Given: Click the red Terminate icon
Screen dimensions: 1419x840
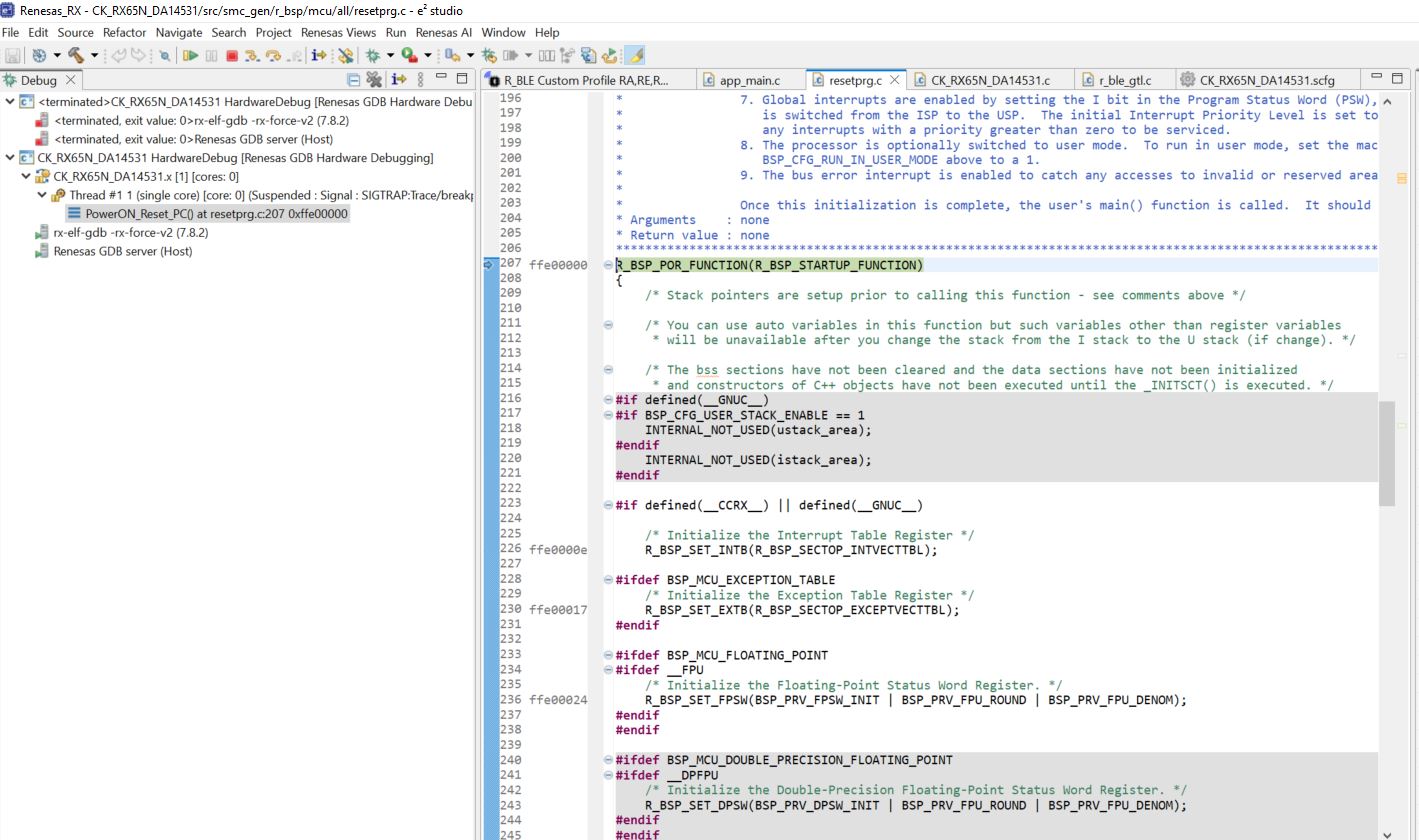Looking at the screenshot, I should coord(232,56).
